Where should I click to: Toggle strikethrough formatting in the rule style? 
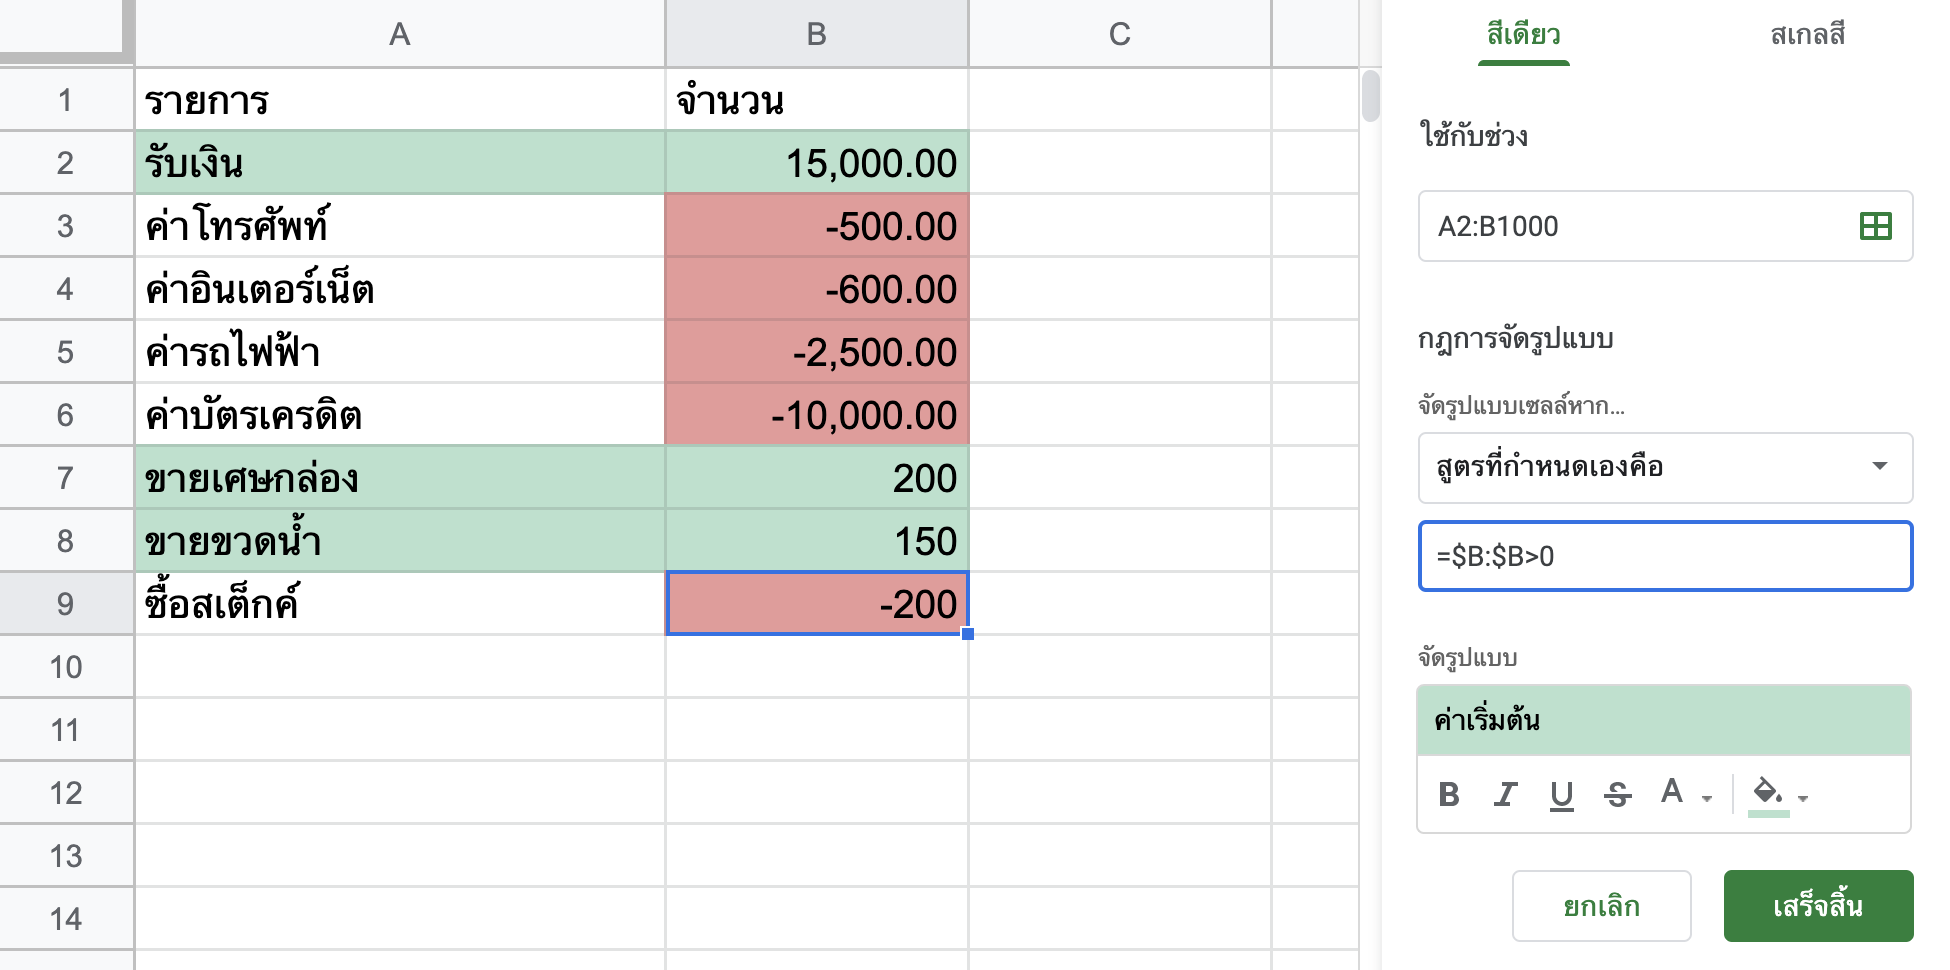coord(1617,795)
